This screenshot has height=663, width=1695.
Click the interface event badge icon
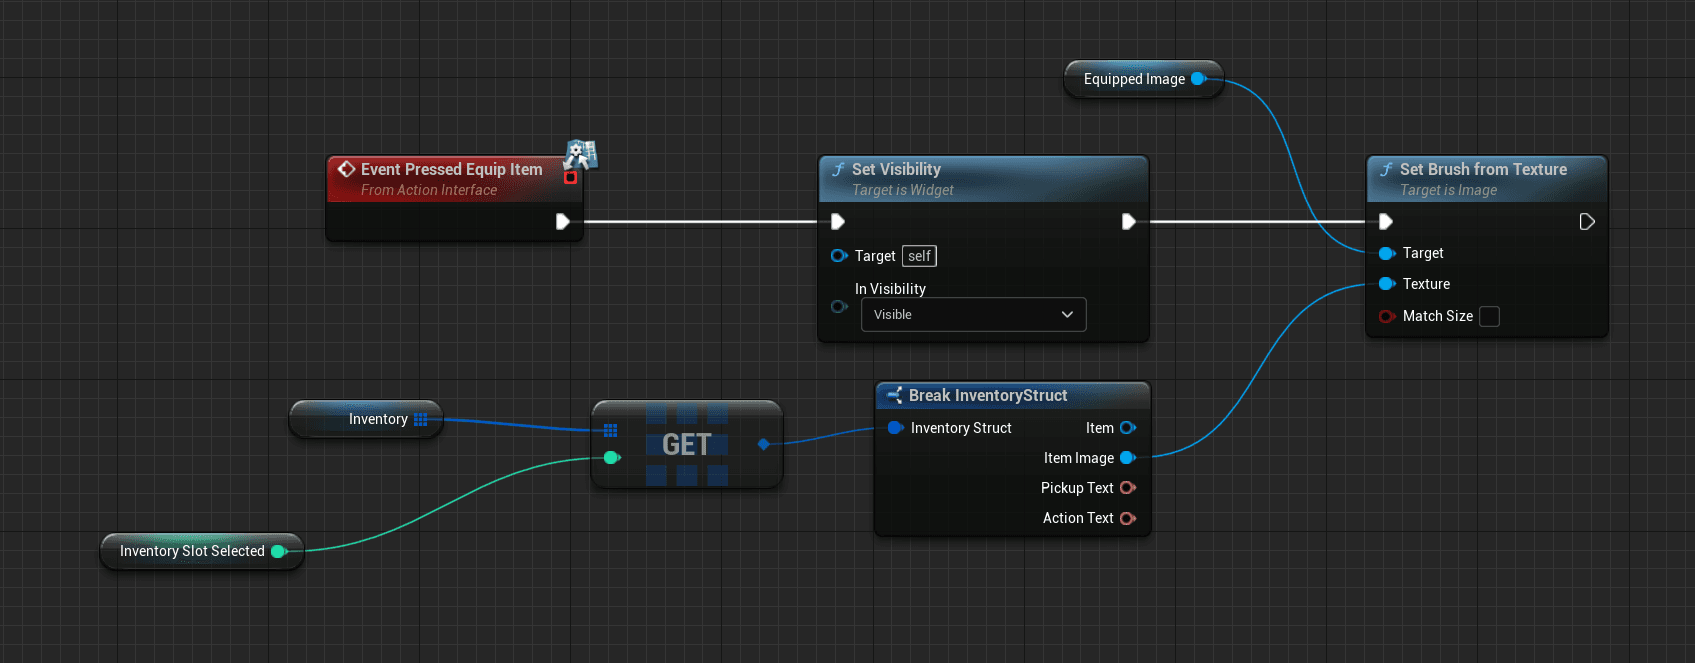click(x=581, y=153)
